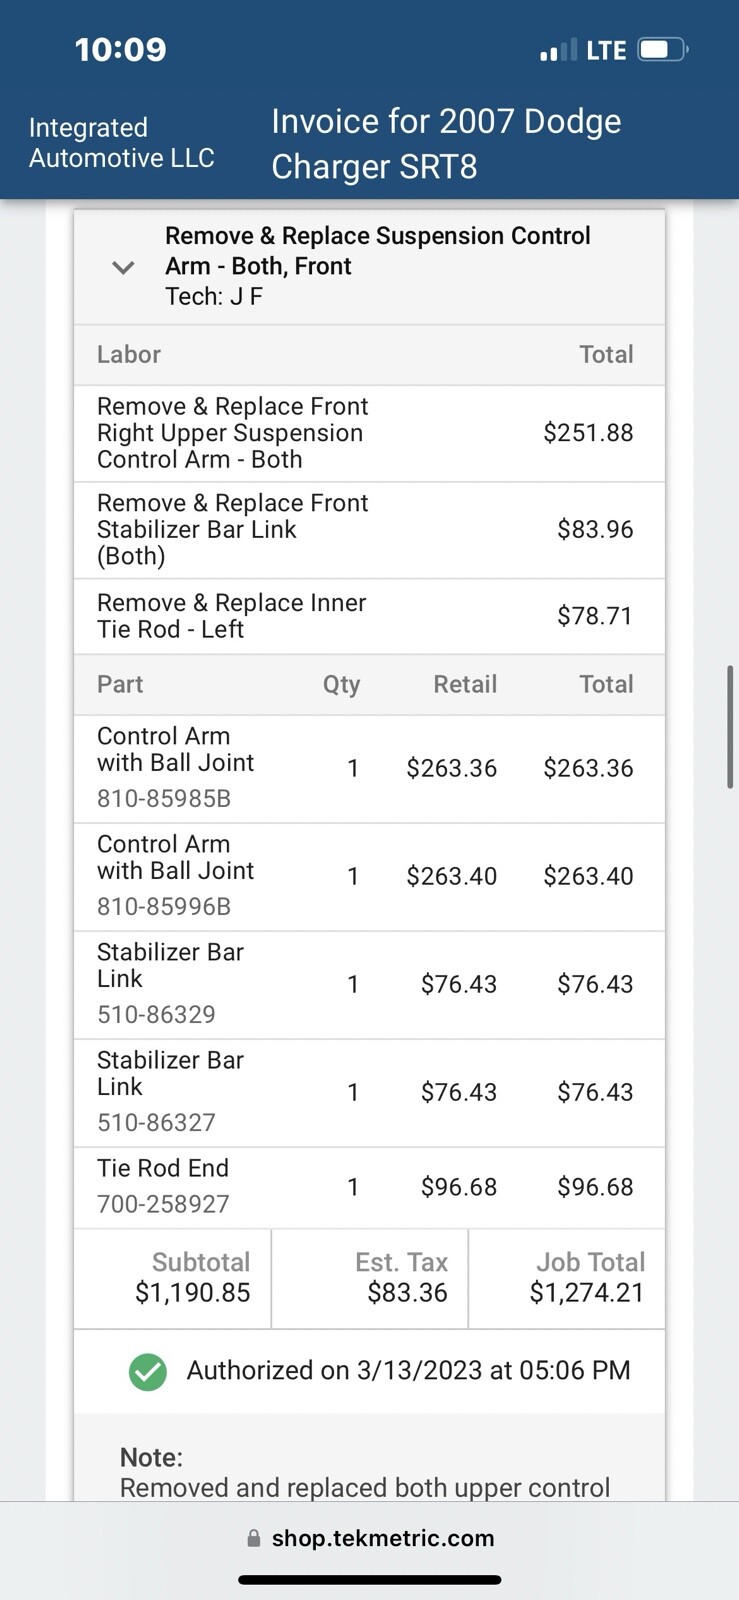The image size is (739, 1600).
Task: Tap the battery icon in status bar
Action: click(x=662, y=50)
